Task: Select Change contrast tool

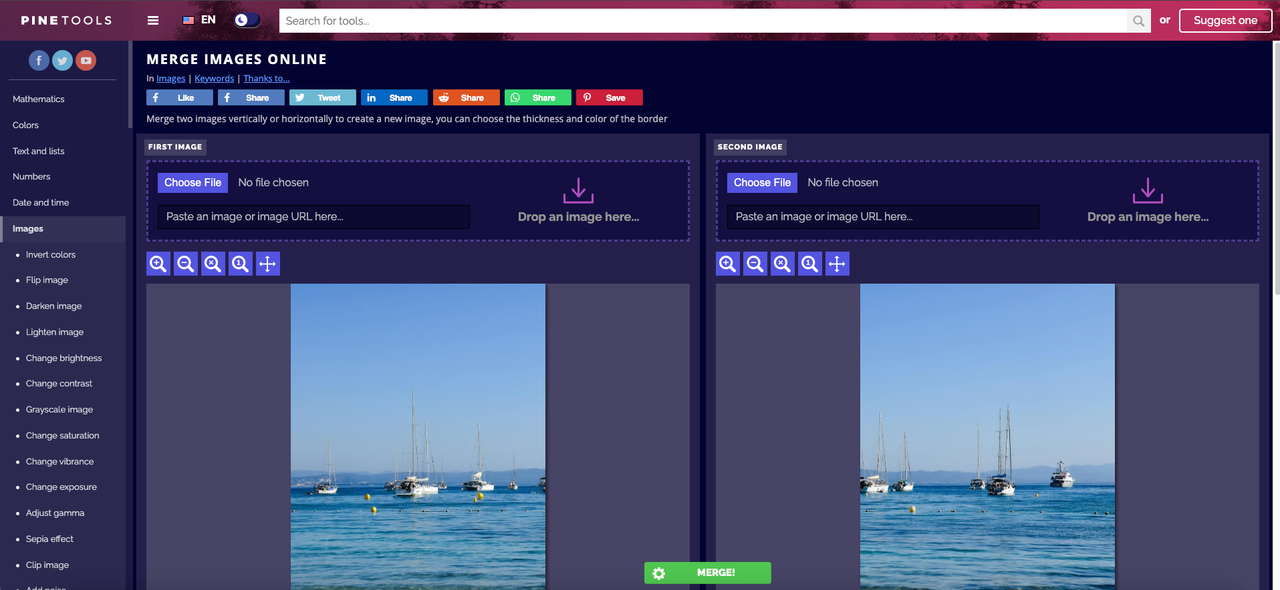Action: [59, 384]
